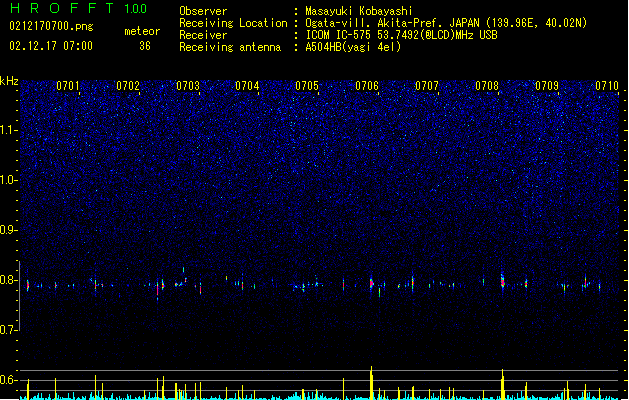Click the 0.9 kHz axis label

point(9,230)
